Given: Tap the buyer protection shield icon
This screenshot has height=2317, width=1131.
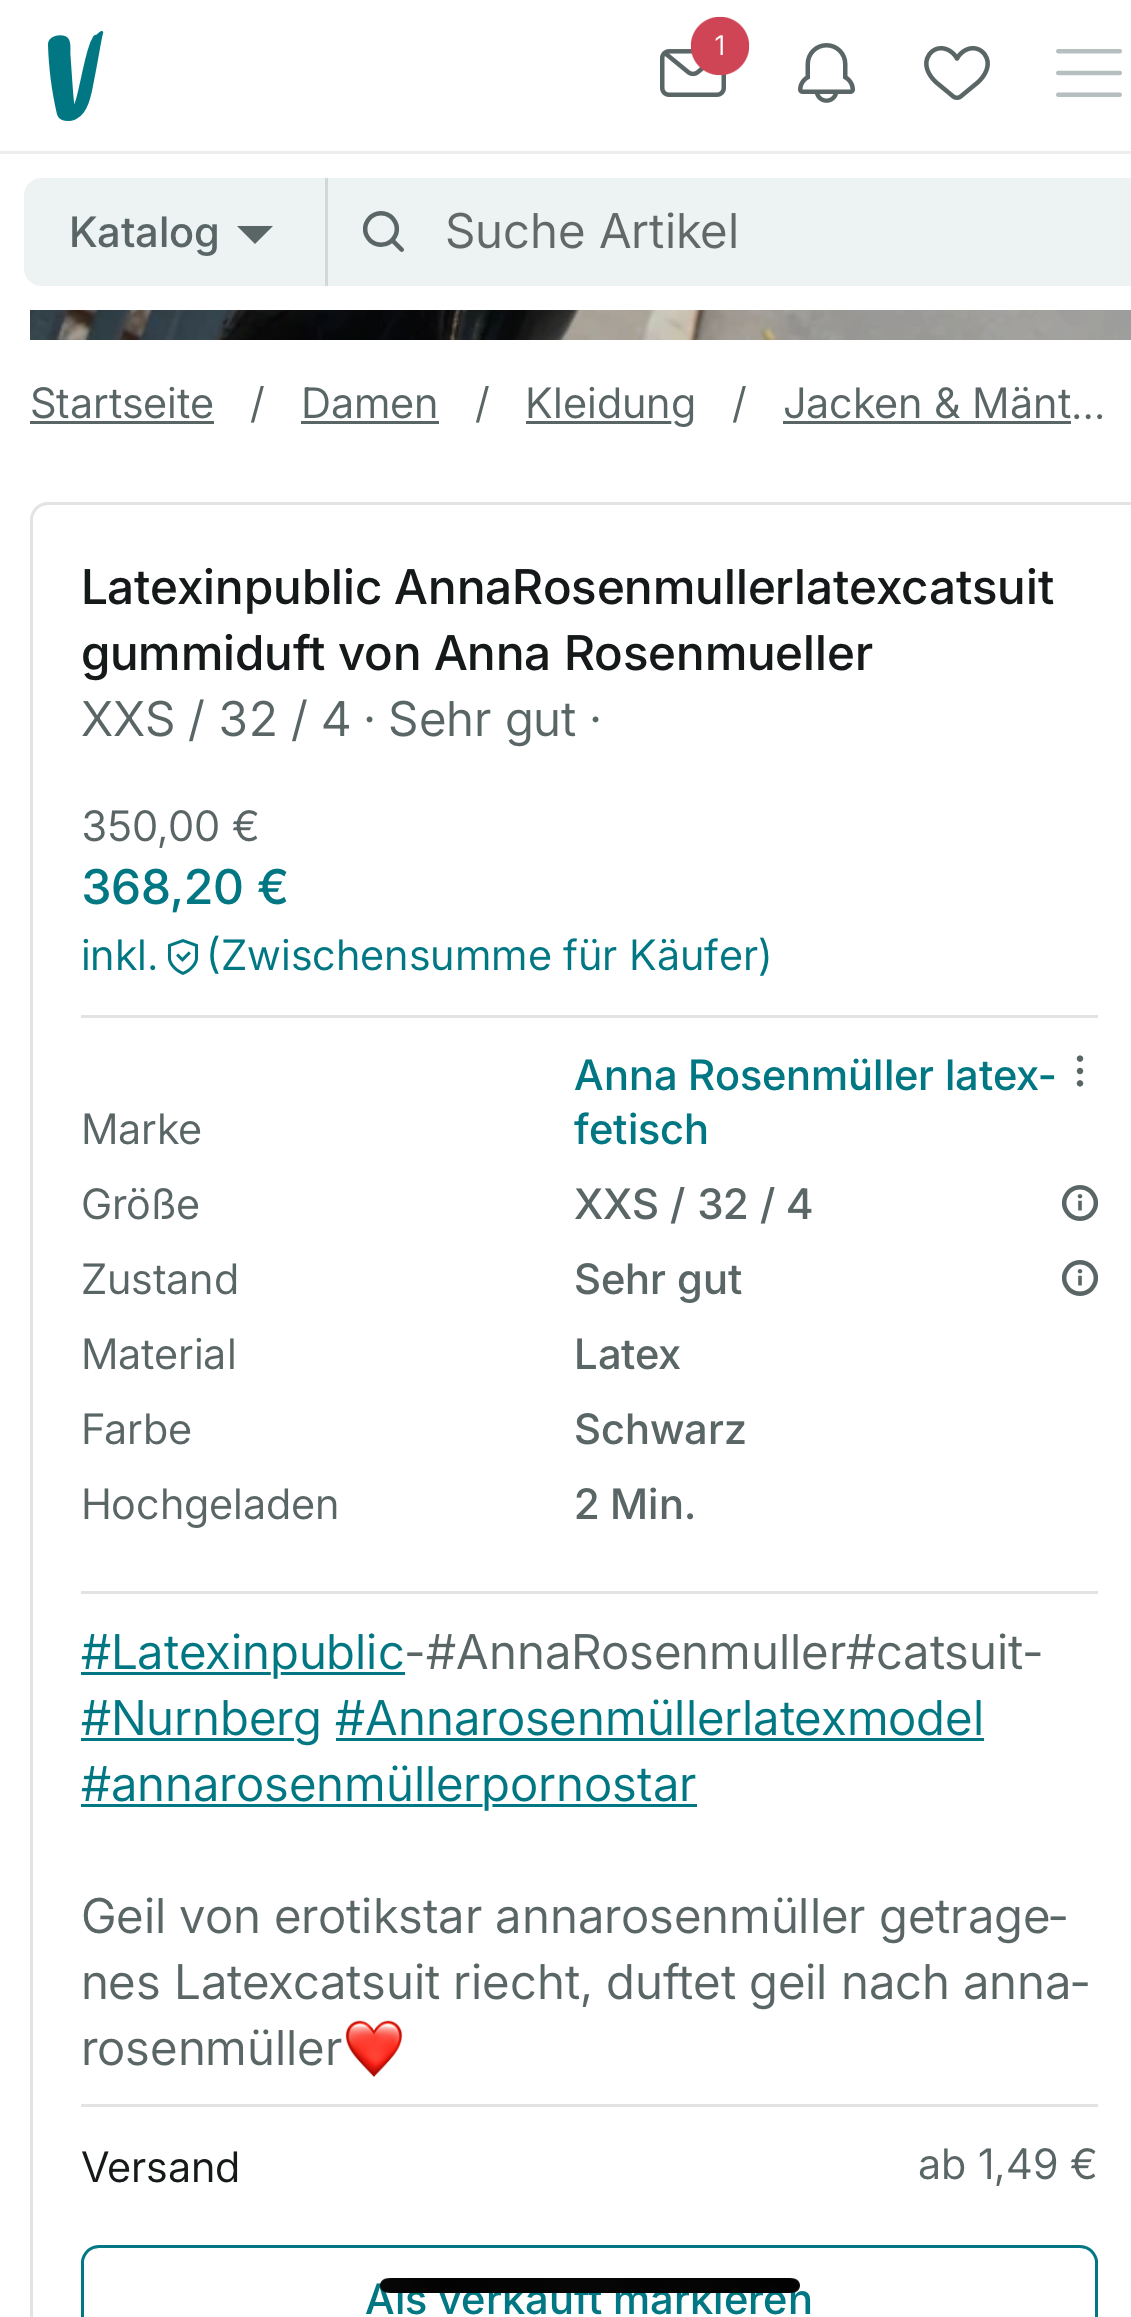Looking at the screenshot, I should click(x=183, y=957).
